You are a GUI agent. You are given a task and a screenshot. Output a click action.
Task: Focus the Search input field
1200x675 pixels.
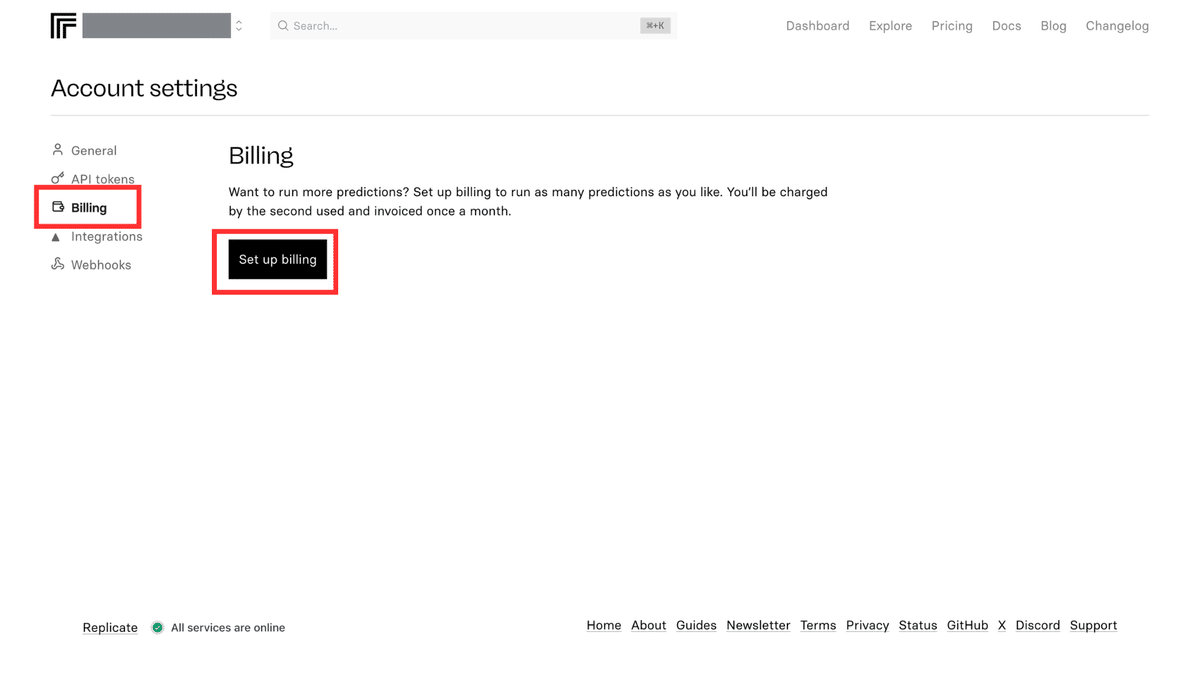(x=473, y=26)
